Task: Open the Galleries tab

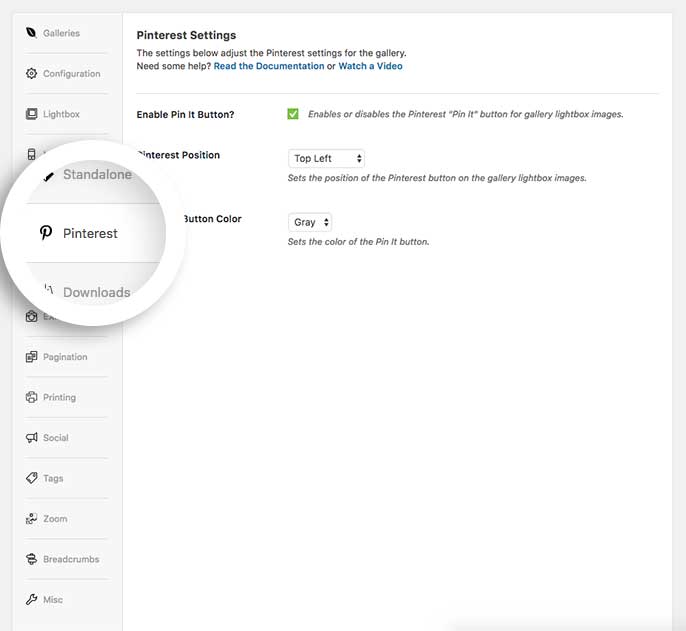Action: [x=61, y=33]
